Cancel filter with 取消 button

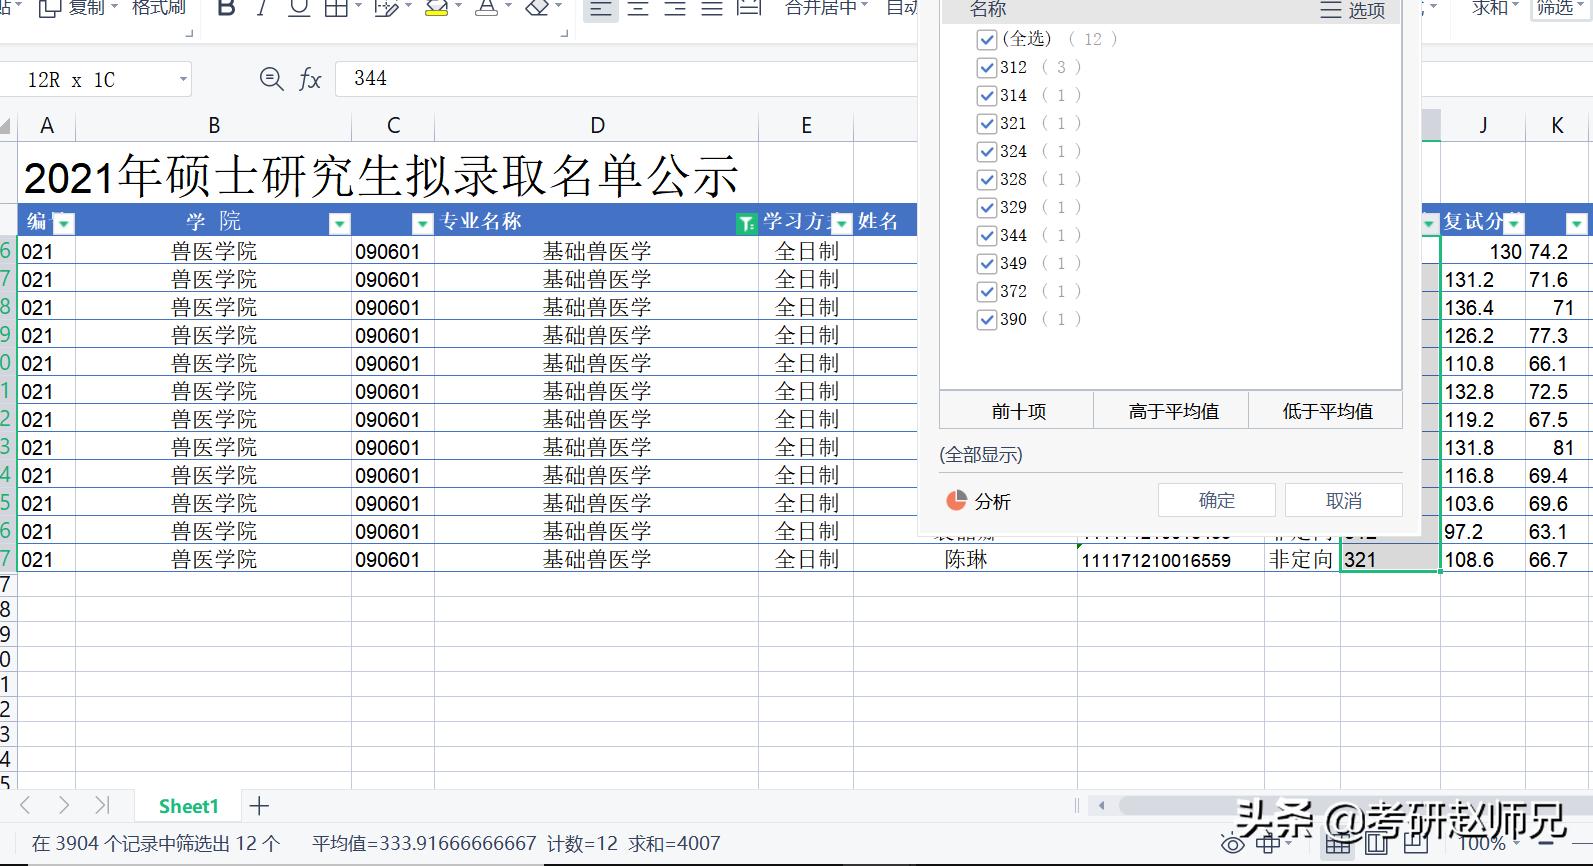pos(1344,500)
